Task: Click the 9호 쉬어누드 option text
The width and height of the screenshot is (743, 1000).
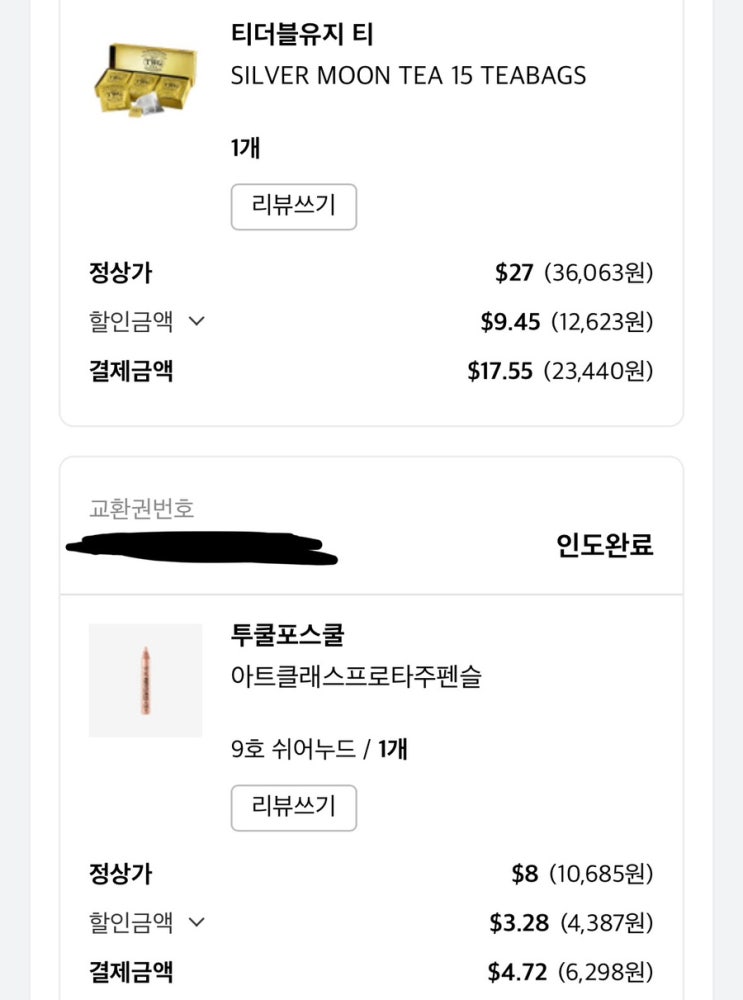Action: 292,749
